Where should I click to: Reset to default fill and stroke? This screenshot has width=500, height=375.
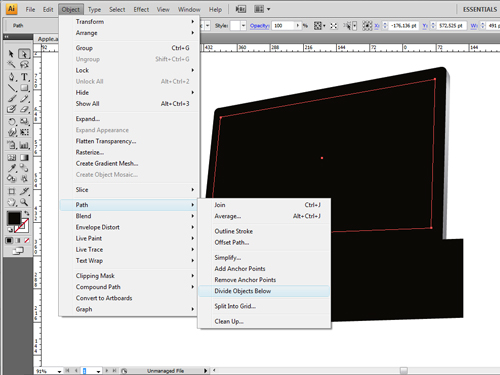tap(10, 230)
